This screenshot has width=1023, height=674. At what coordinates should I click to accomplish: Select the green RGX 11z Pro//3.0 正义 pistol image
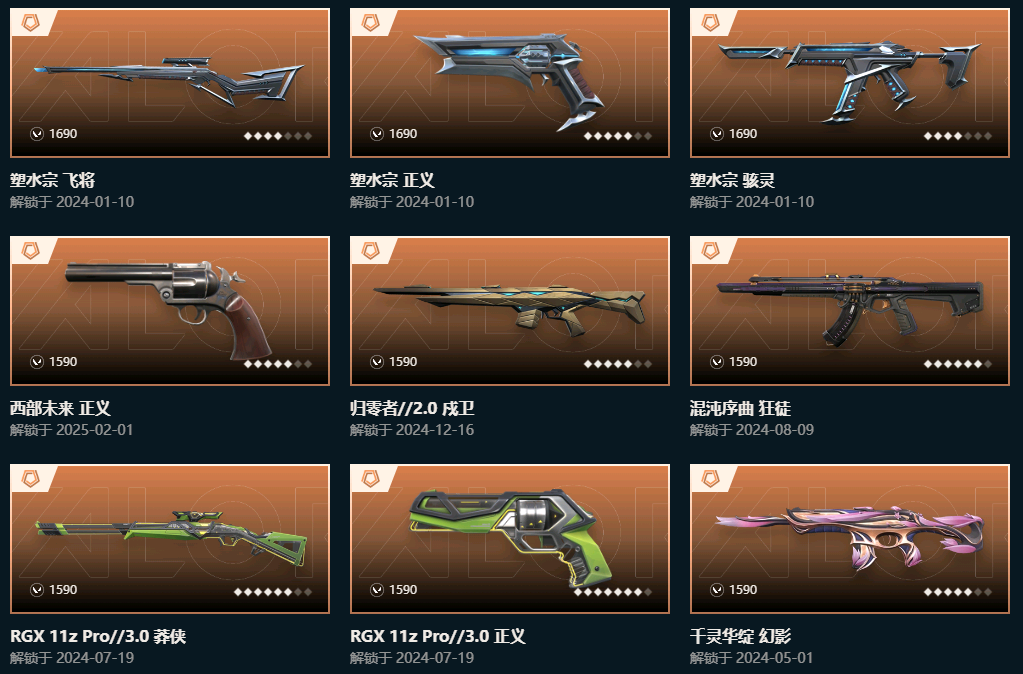coord(510,535)
